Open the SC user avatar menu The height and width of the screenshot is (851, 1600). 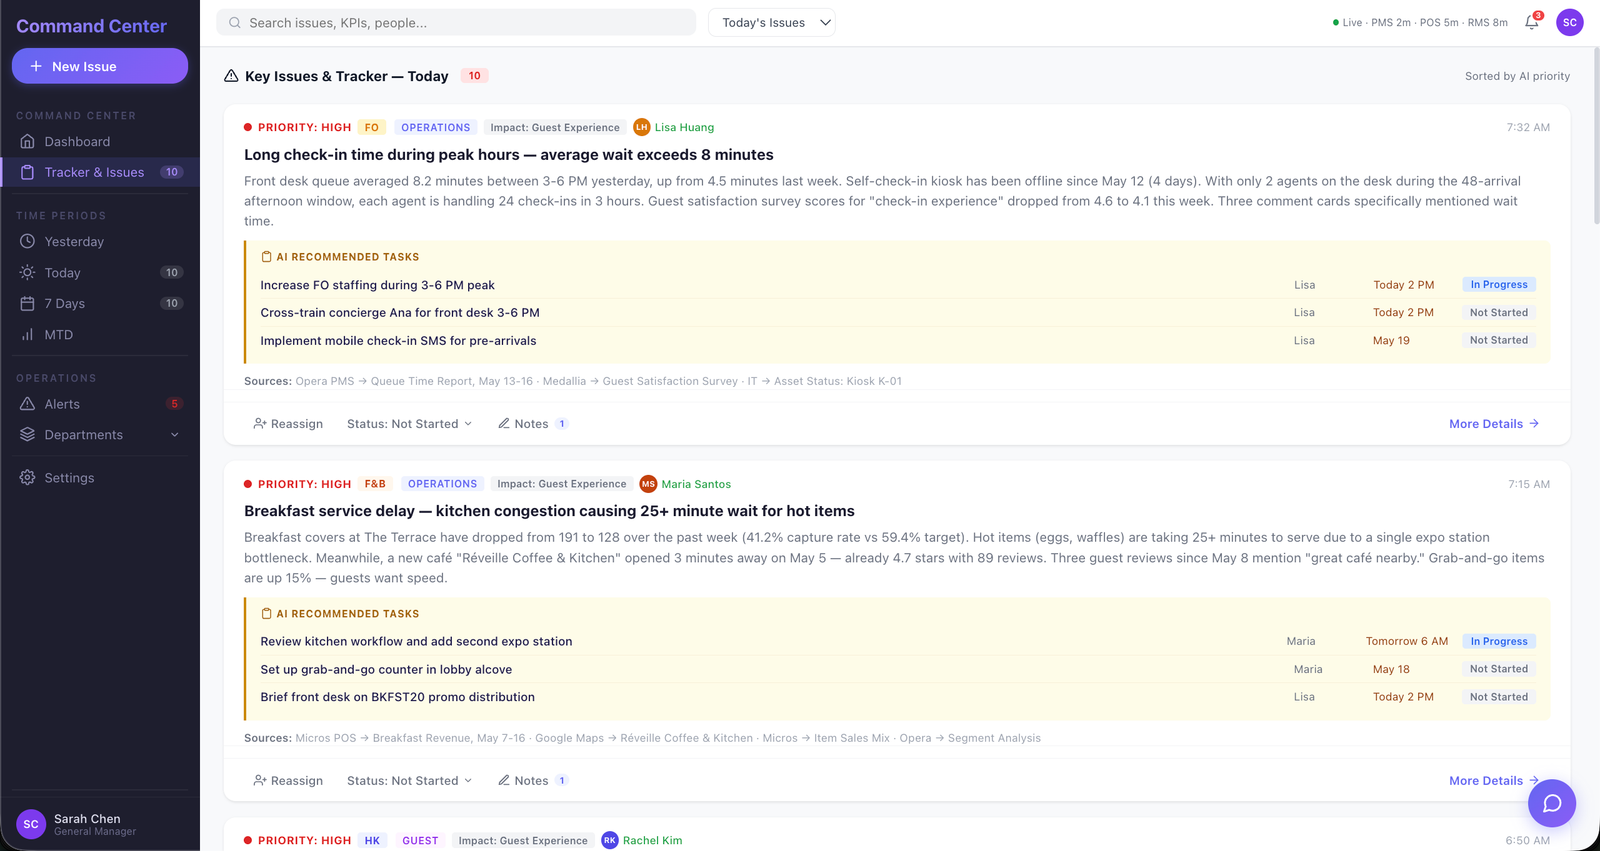(x=1569, y=22)
